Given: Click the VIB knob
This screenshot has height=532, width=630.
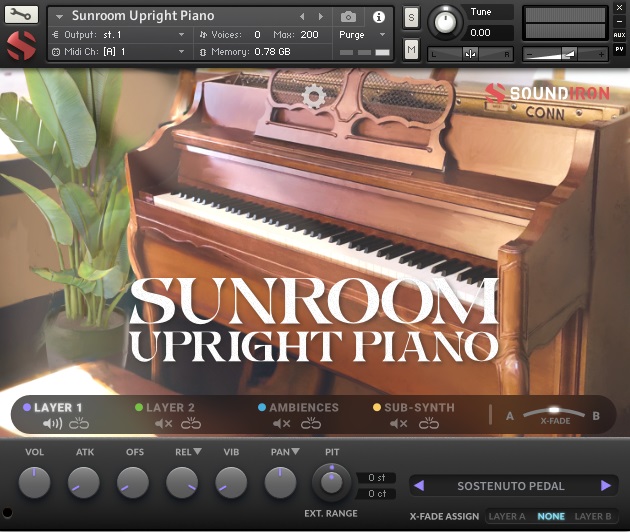Looking at the screenshot, I should pyautogui.click(x=231, y=483).
